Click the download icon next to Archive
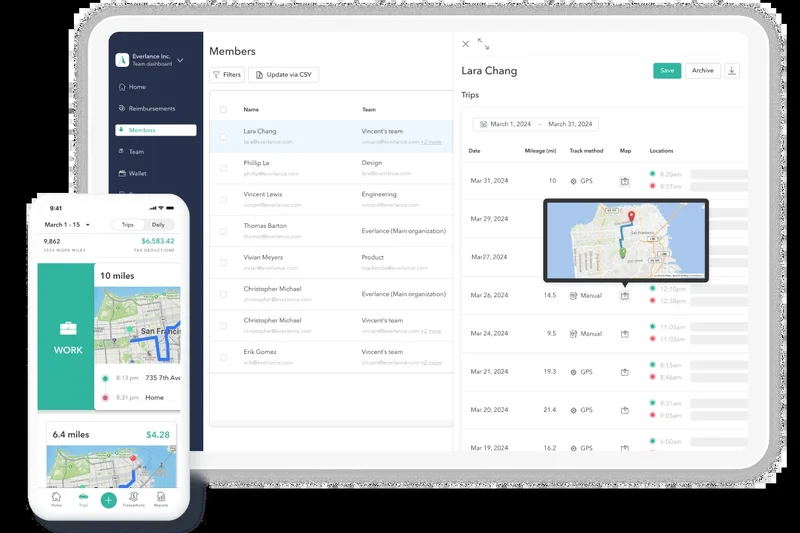This screenshot has width=800, height=533. point(732,71)
